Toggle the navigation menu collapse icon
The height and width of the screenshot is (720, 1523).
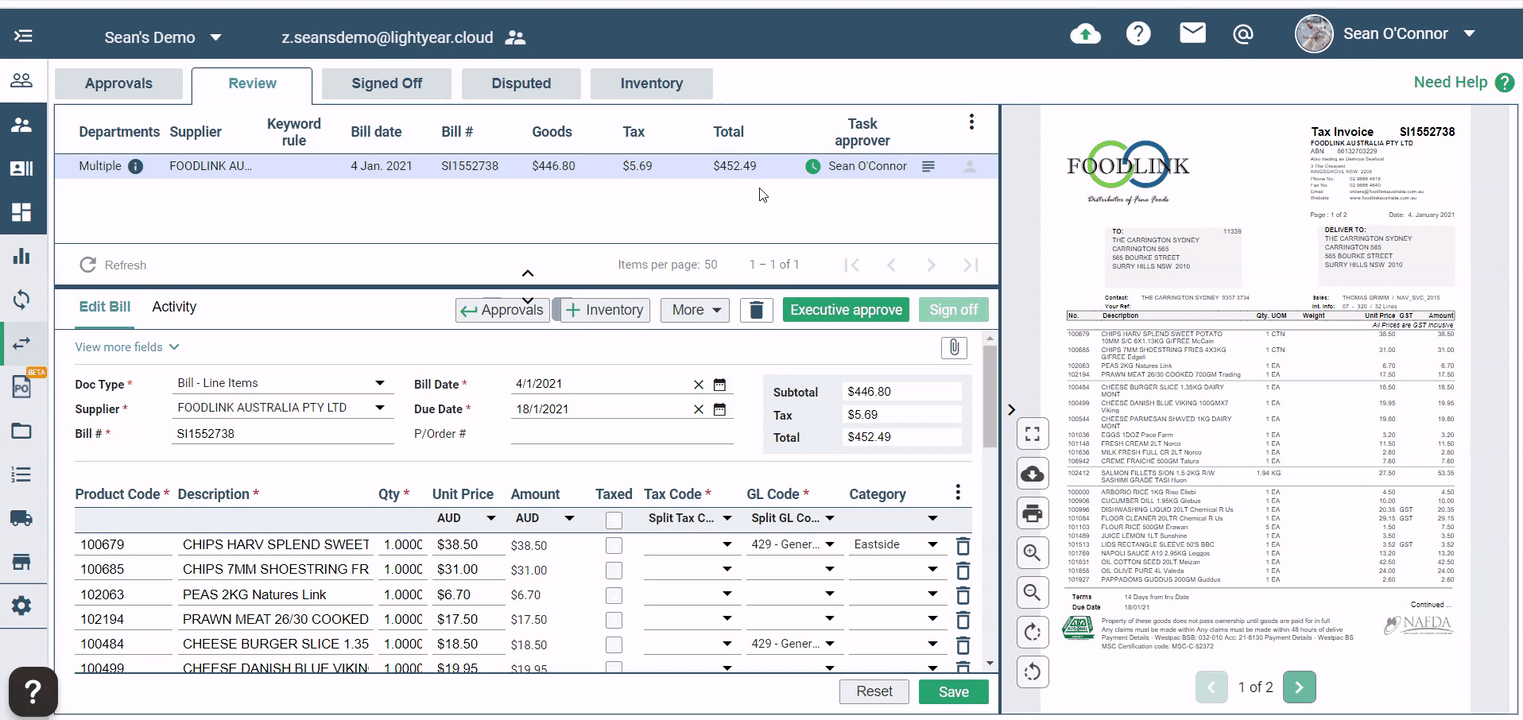(x=23, y=37)
